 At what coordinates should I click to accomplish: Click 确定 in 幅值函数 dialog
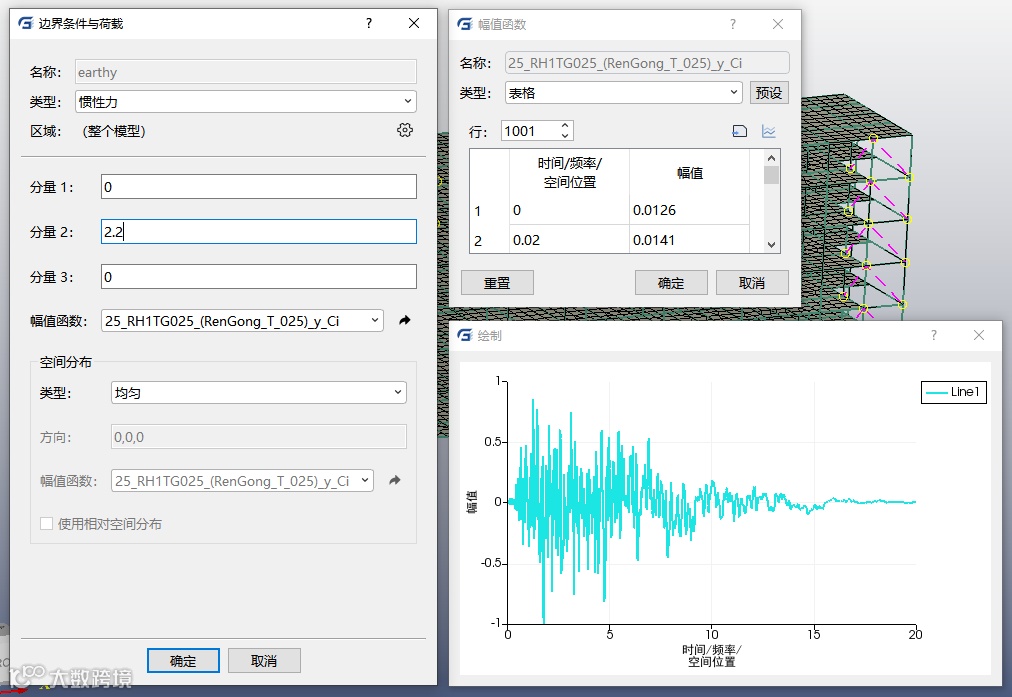(x=671, y=283)
